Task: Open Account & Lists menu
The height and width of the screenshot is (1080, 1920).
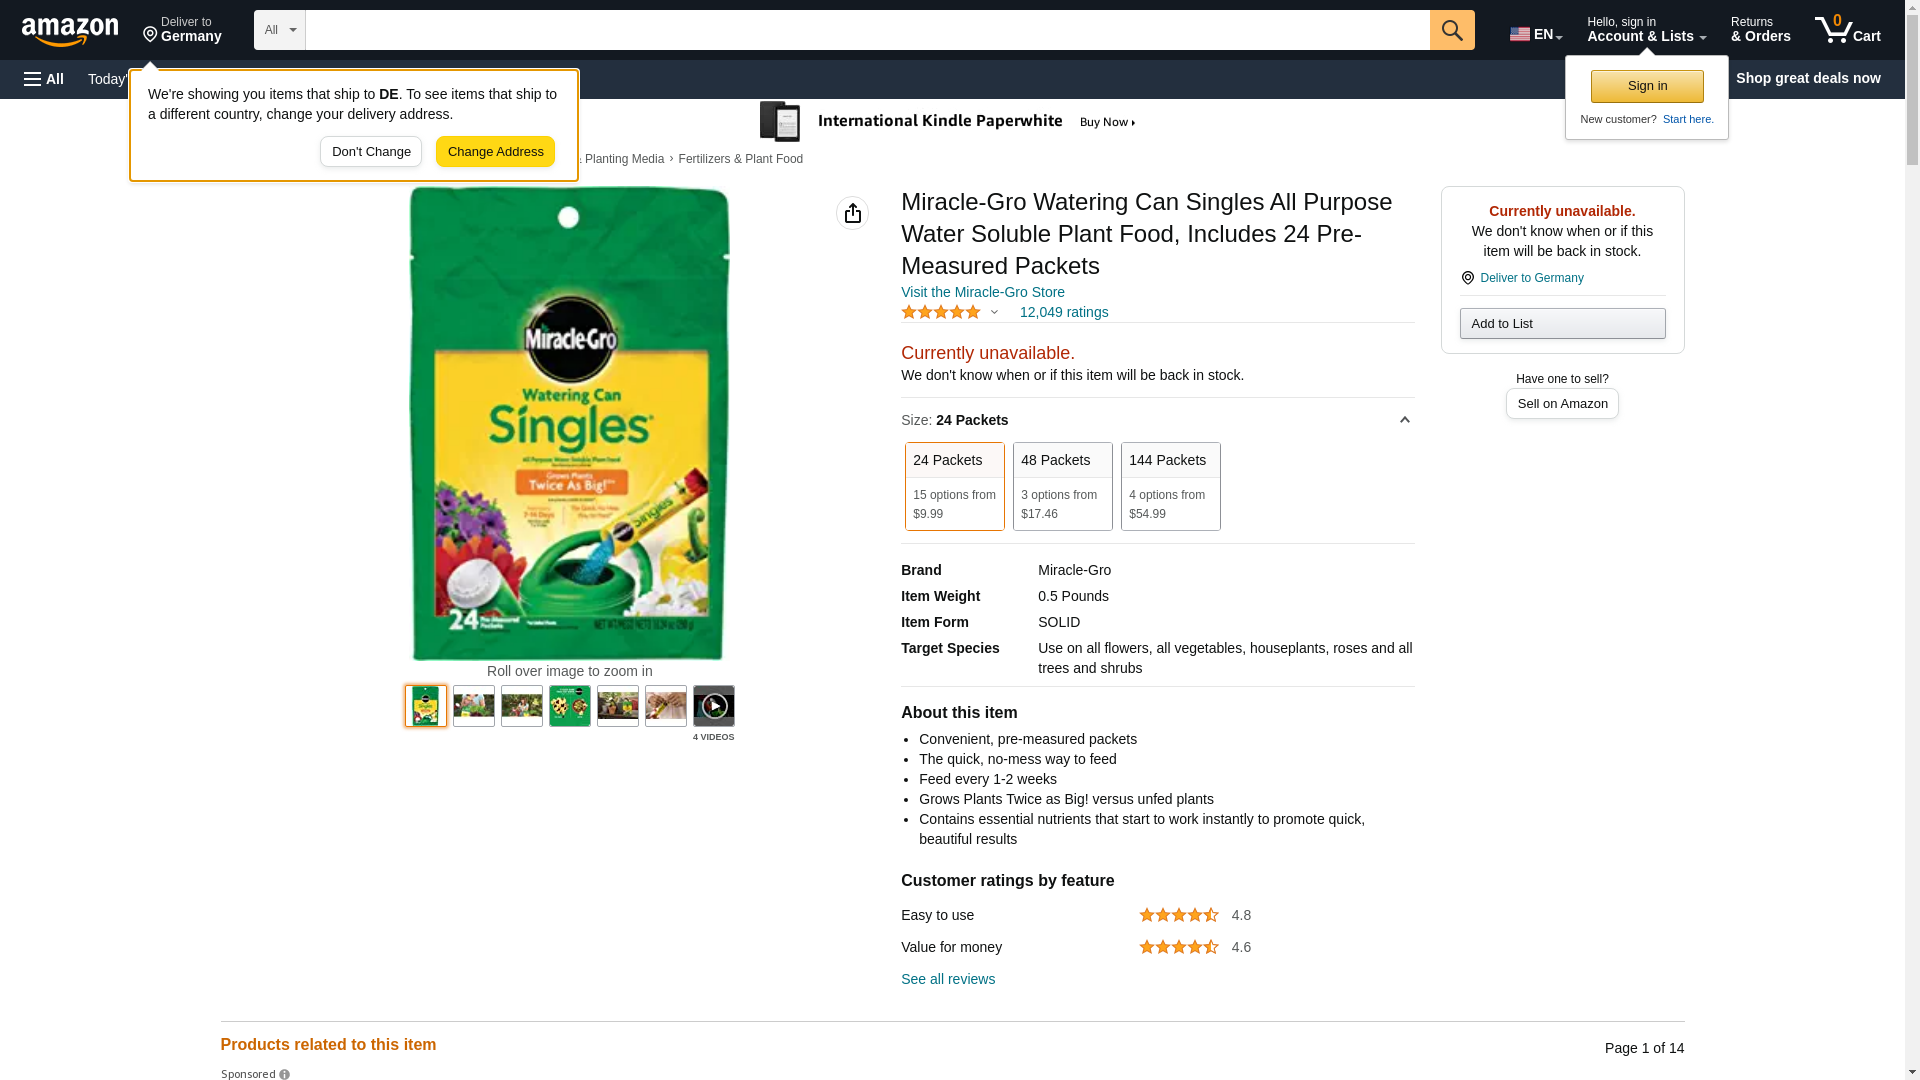Action: pos(1646,30)
